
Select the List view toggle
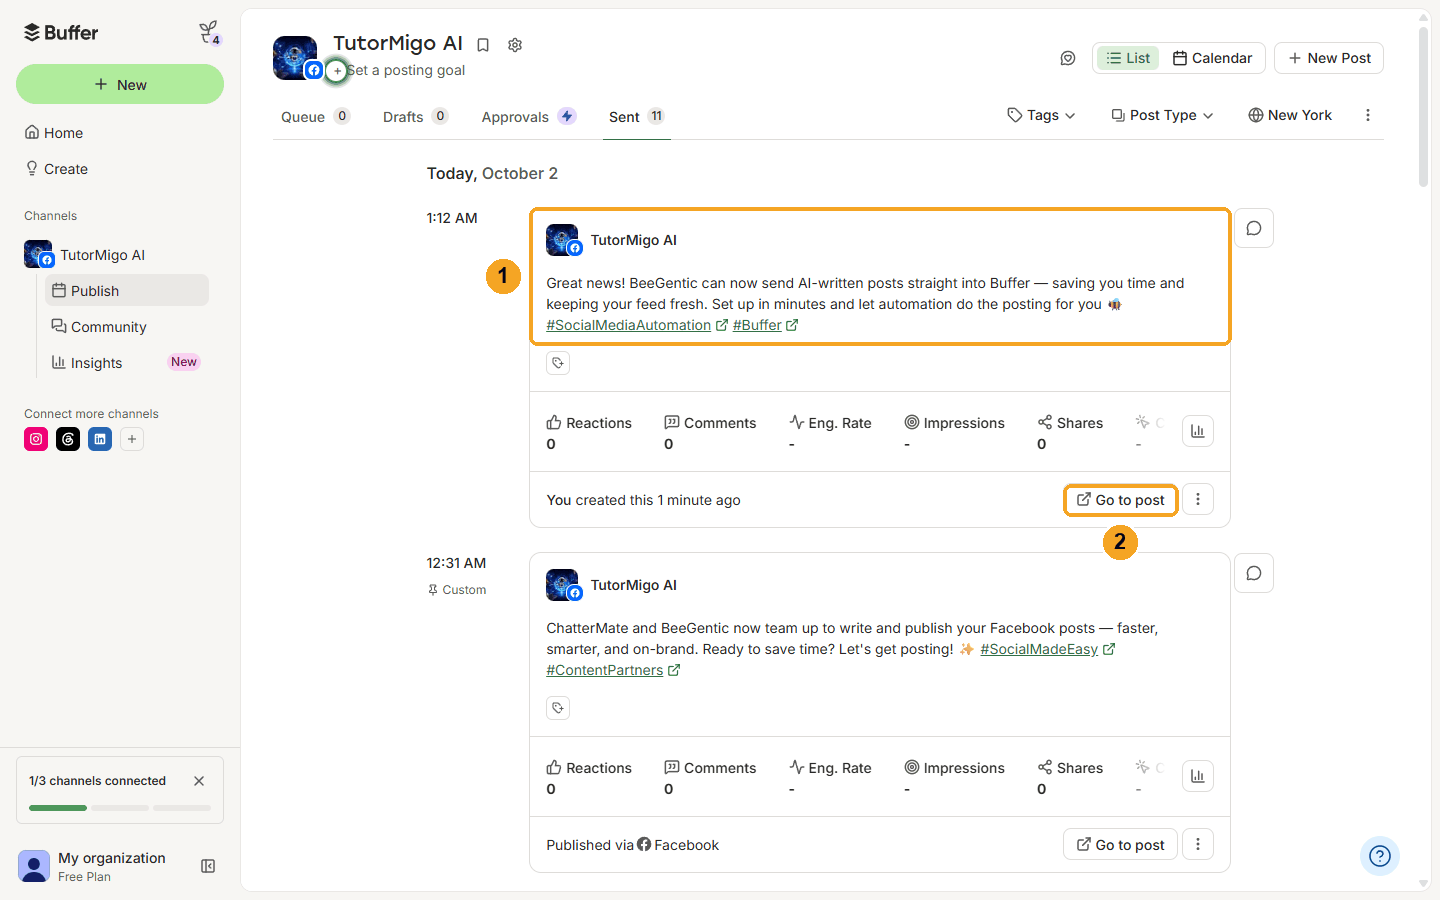click(x=1128, y=58)
